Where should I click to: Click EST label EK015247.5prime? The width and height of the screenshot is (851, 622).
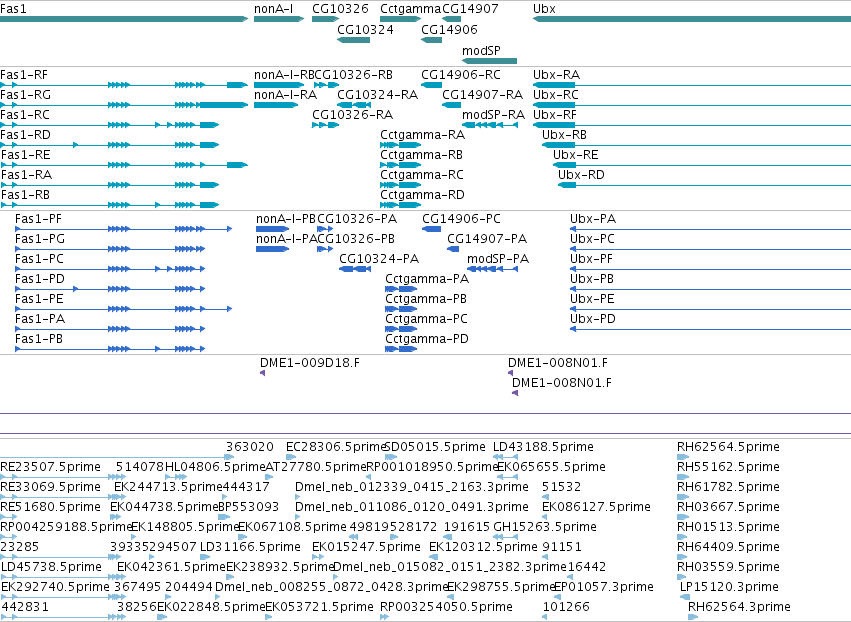click(366, 547)
